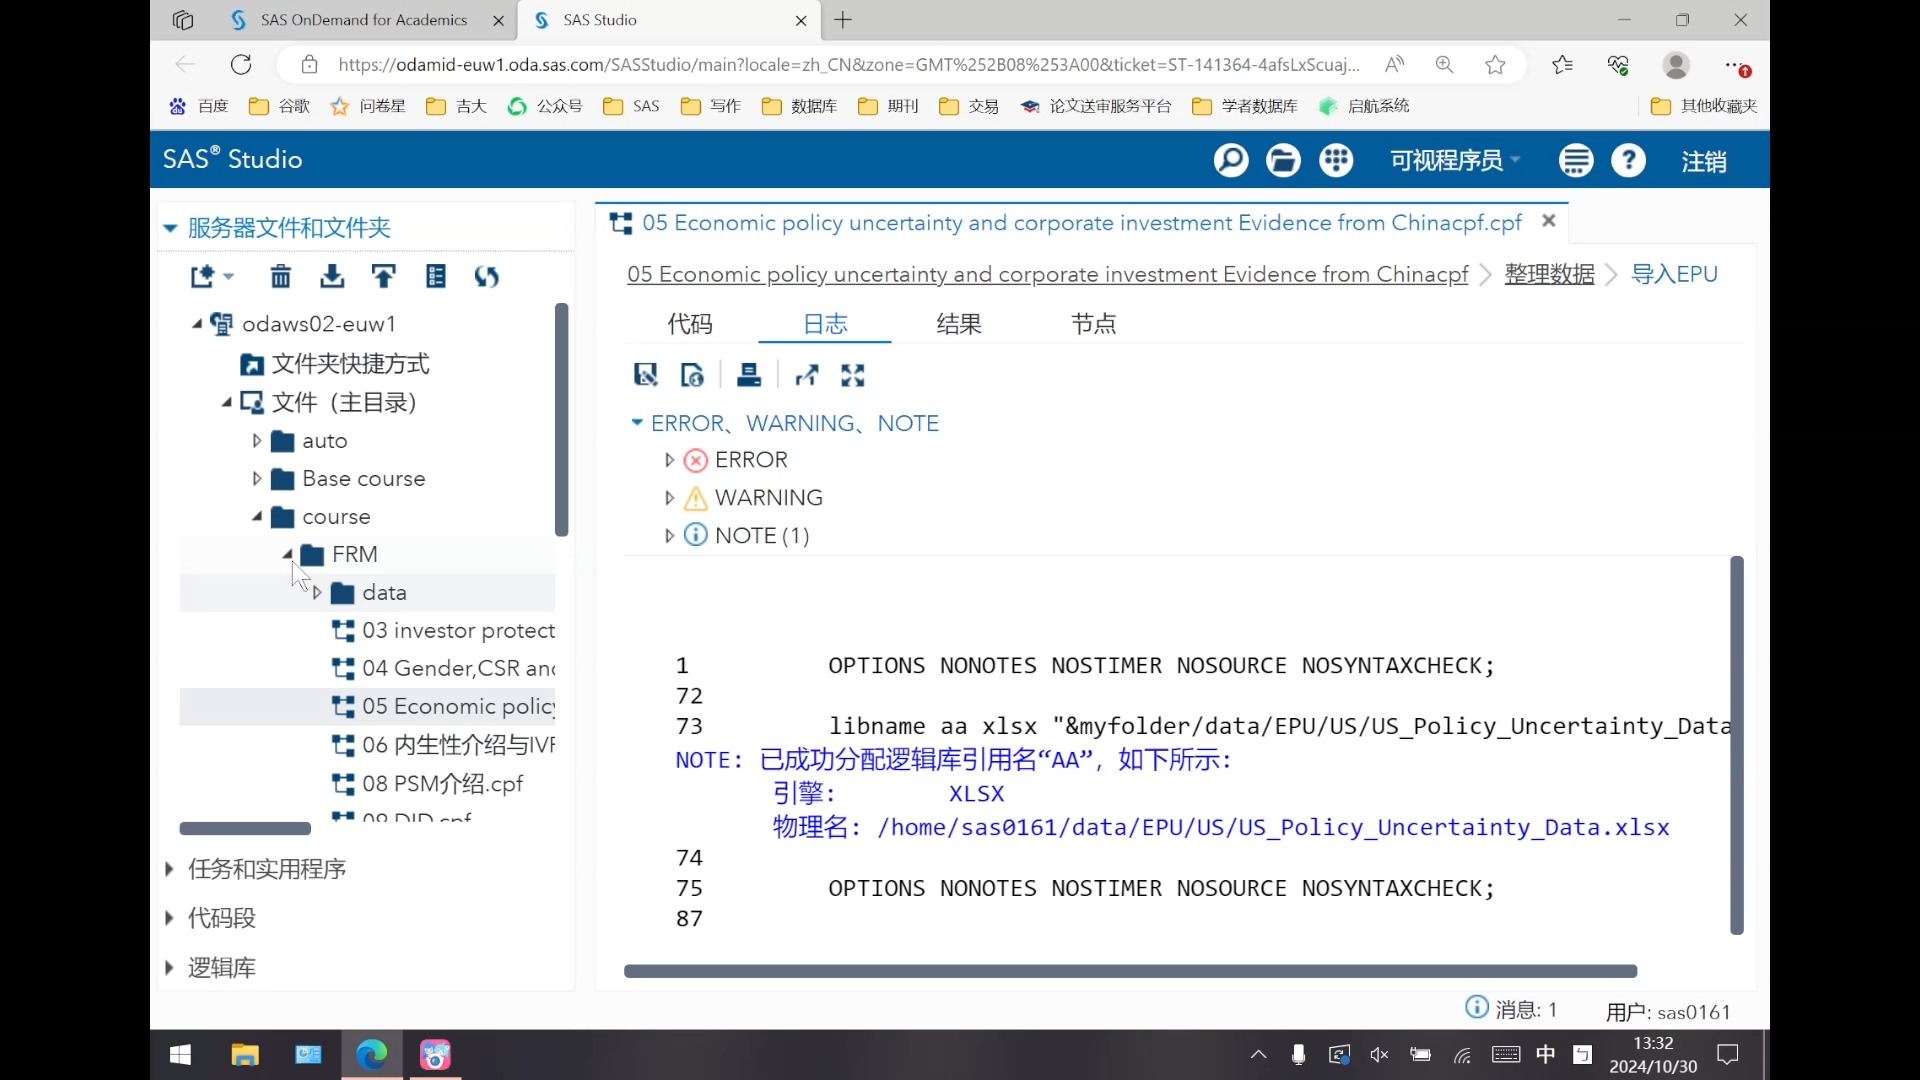Switch to the 代码 tab
1920x1080 pixels.
point(690,323)
